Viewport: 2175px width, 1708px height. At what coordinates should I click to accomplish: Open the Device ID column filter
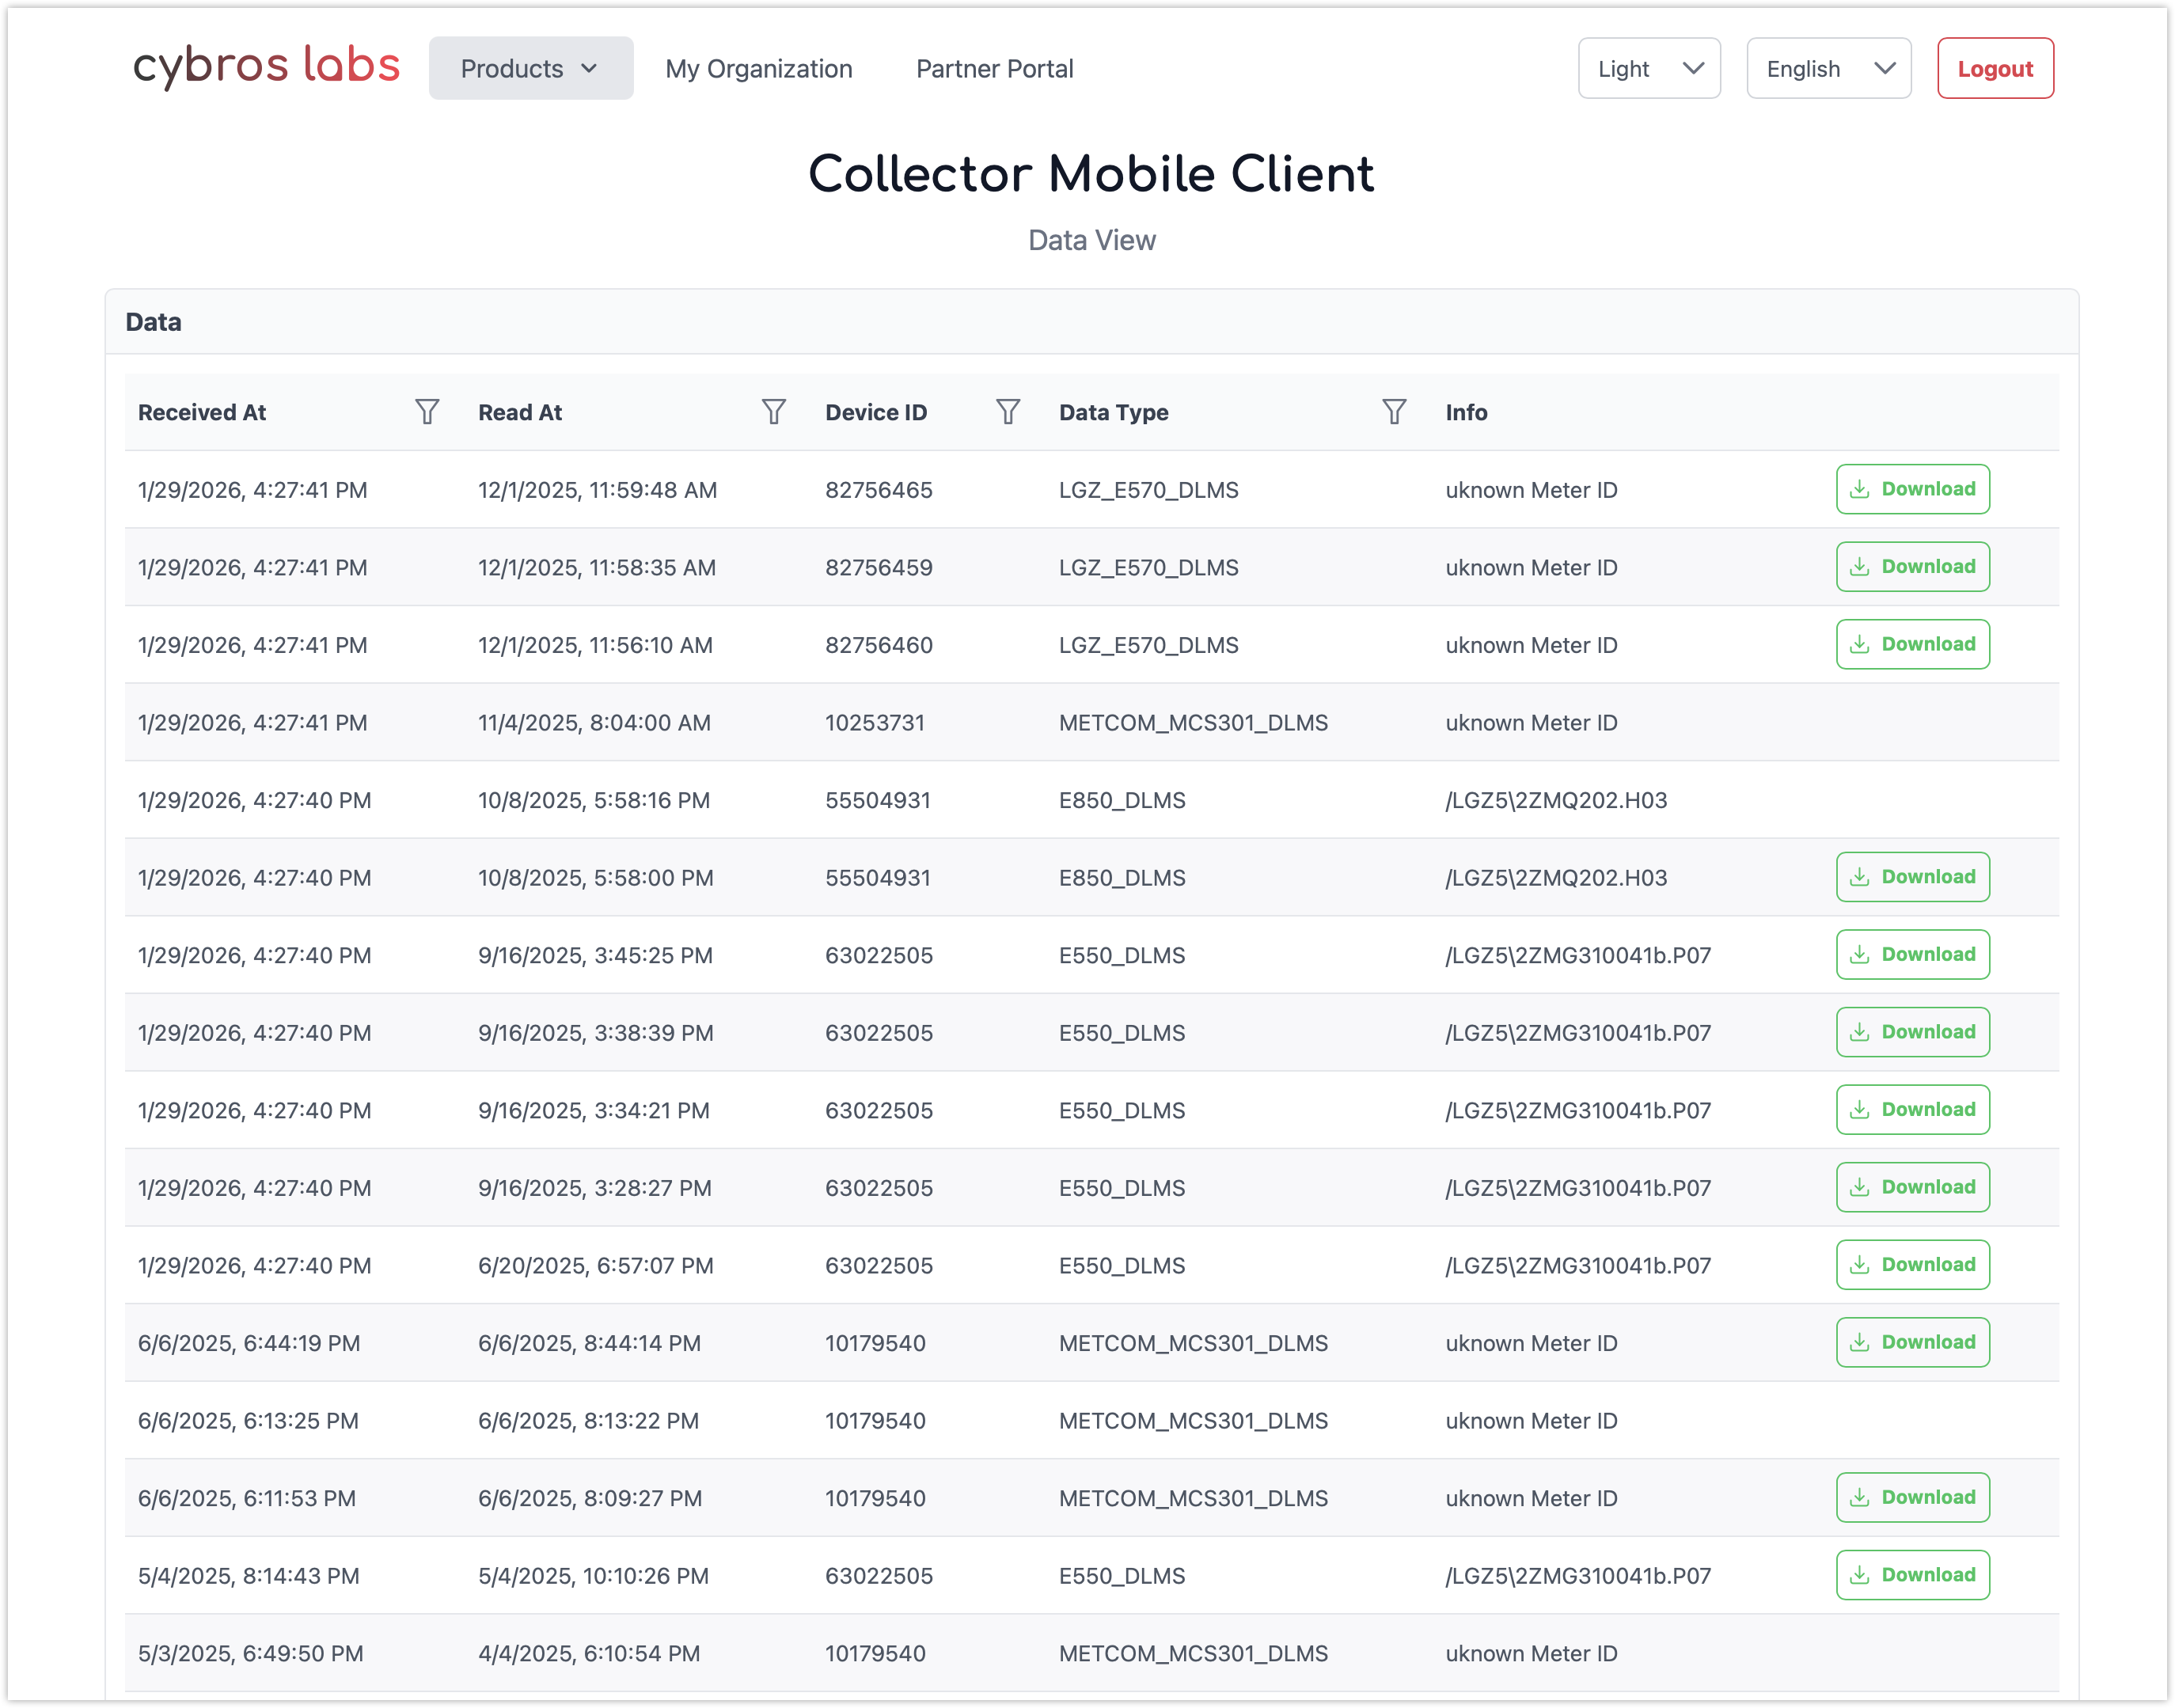tap(1008, 412)
